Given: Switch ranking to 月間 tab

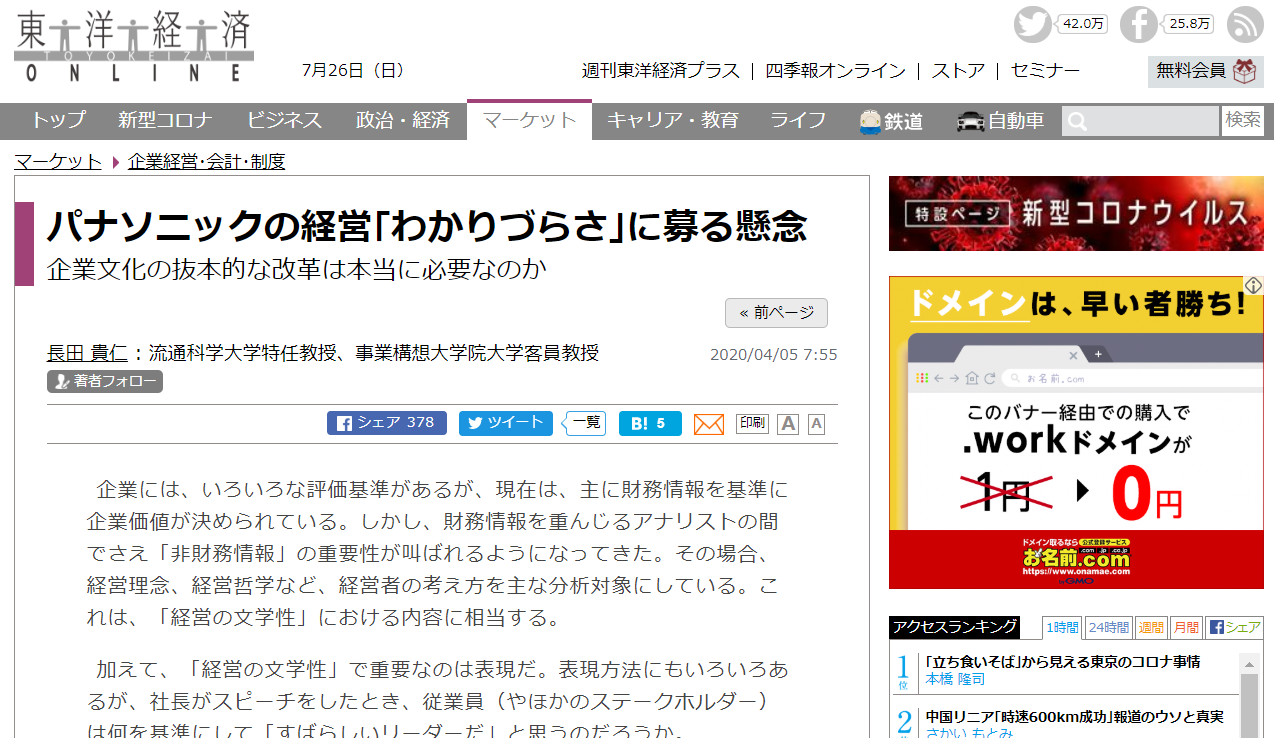Looking at the screenshot, I should (x=1186, y=628).
